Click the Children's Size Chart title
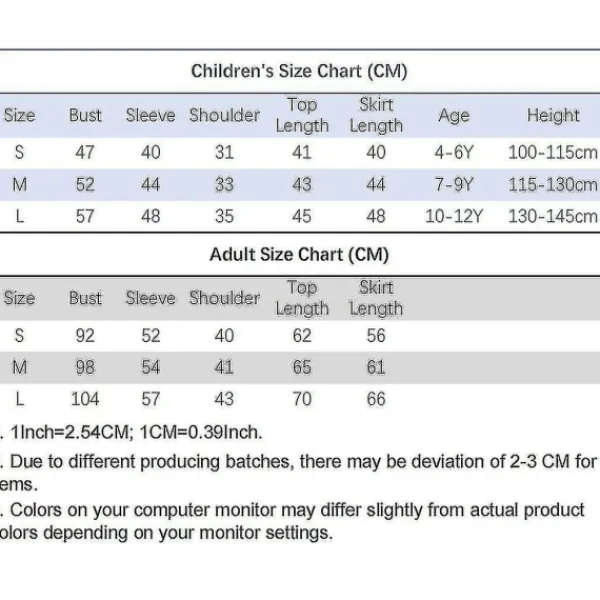 (x=299, y=71)
